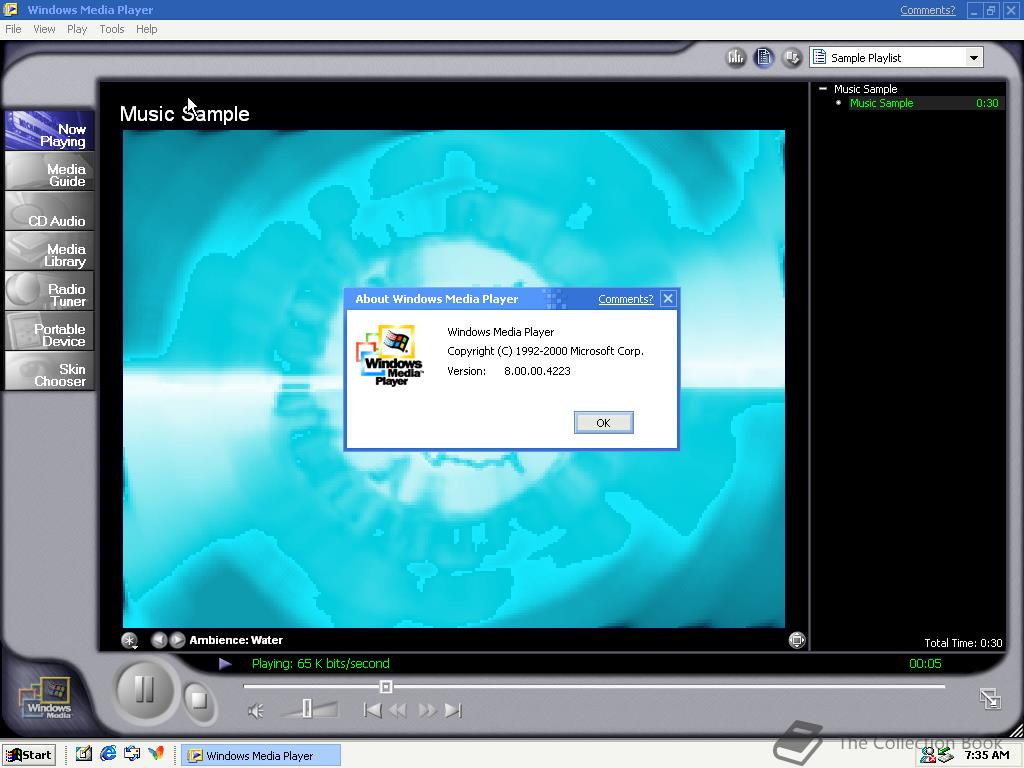Open Comments link in main title bar
The image size is (1024, 768).
[x=927, y=10]
